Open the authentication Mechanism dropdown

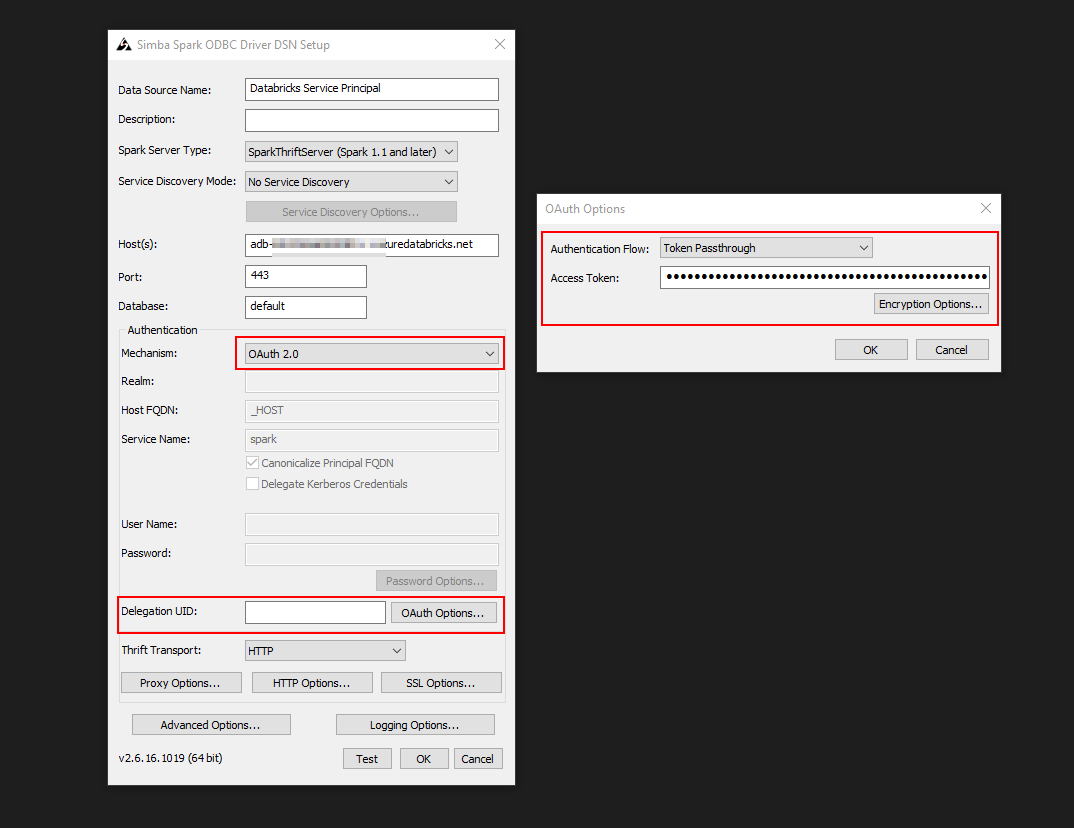click(371, 354)
